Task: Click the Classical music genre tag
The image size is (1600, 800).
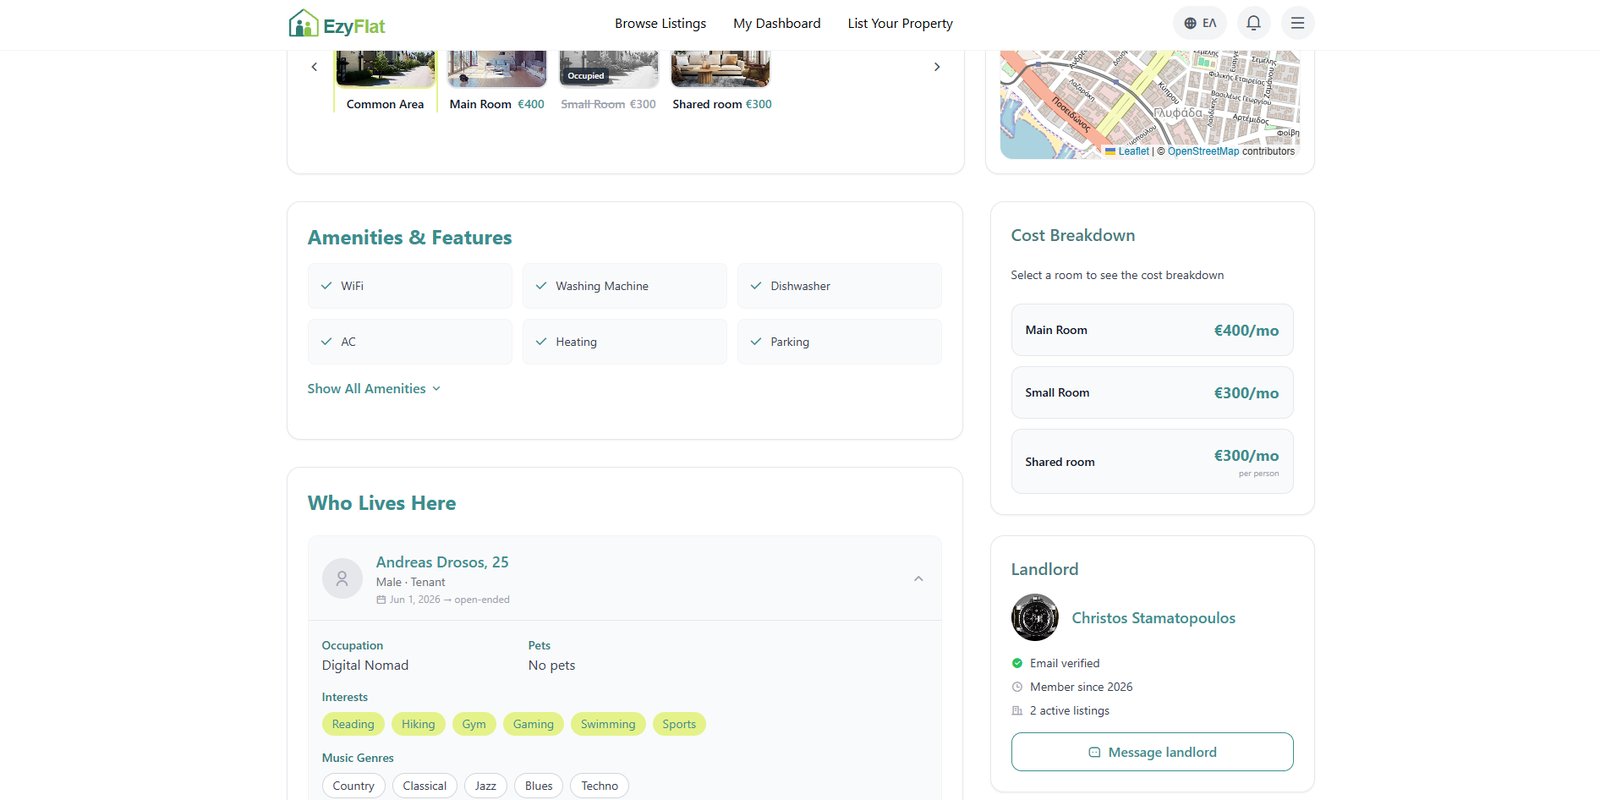Action: tap(425, 786)
